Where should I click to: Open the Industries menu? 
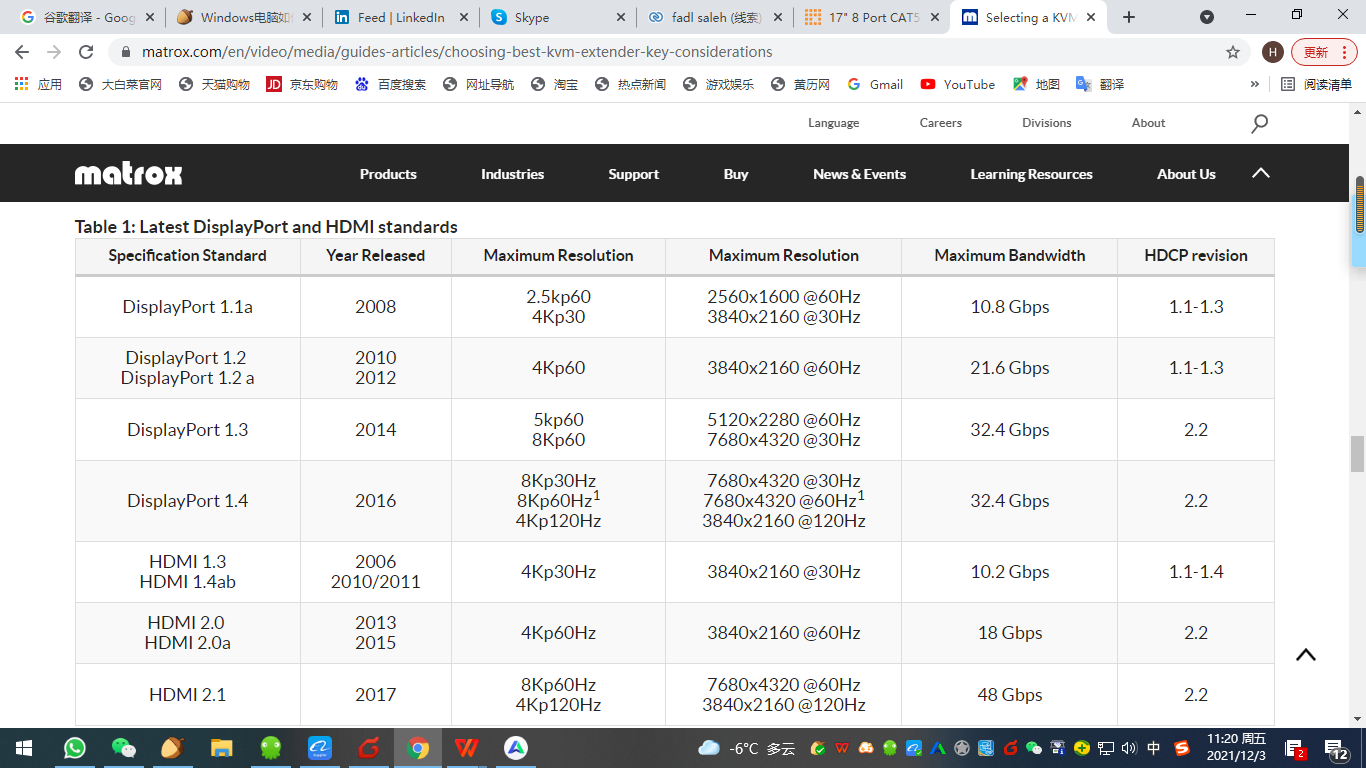[x=512, y=174]
